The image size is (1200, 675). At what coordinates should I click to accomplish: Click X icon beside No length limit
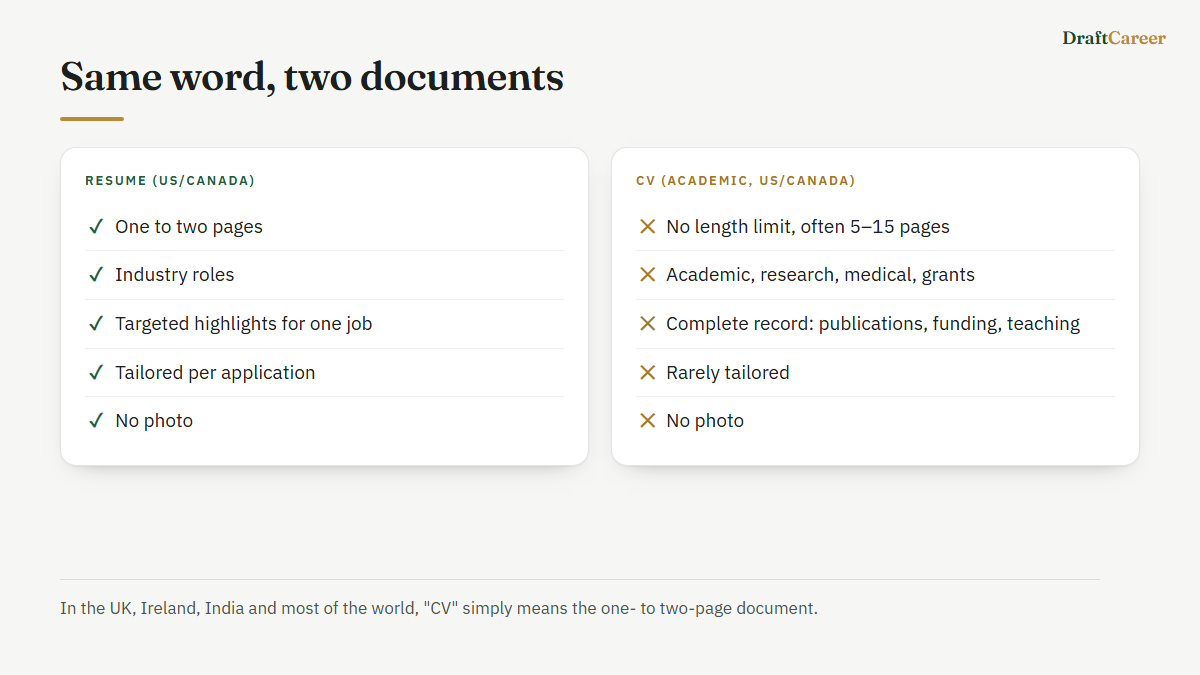(647, 227)
